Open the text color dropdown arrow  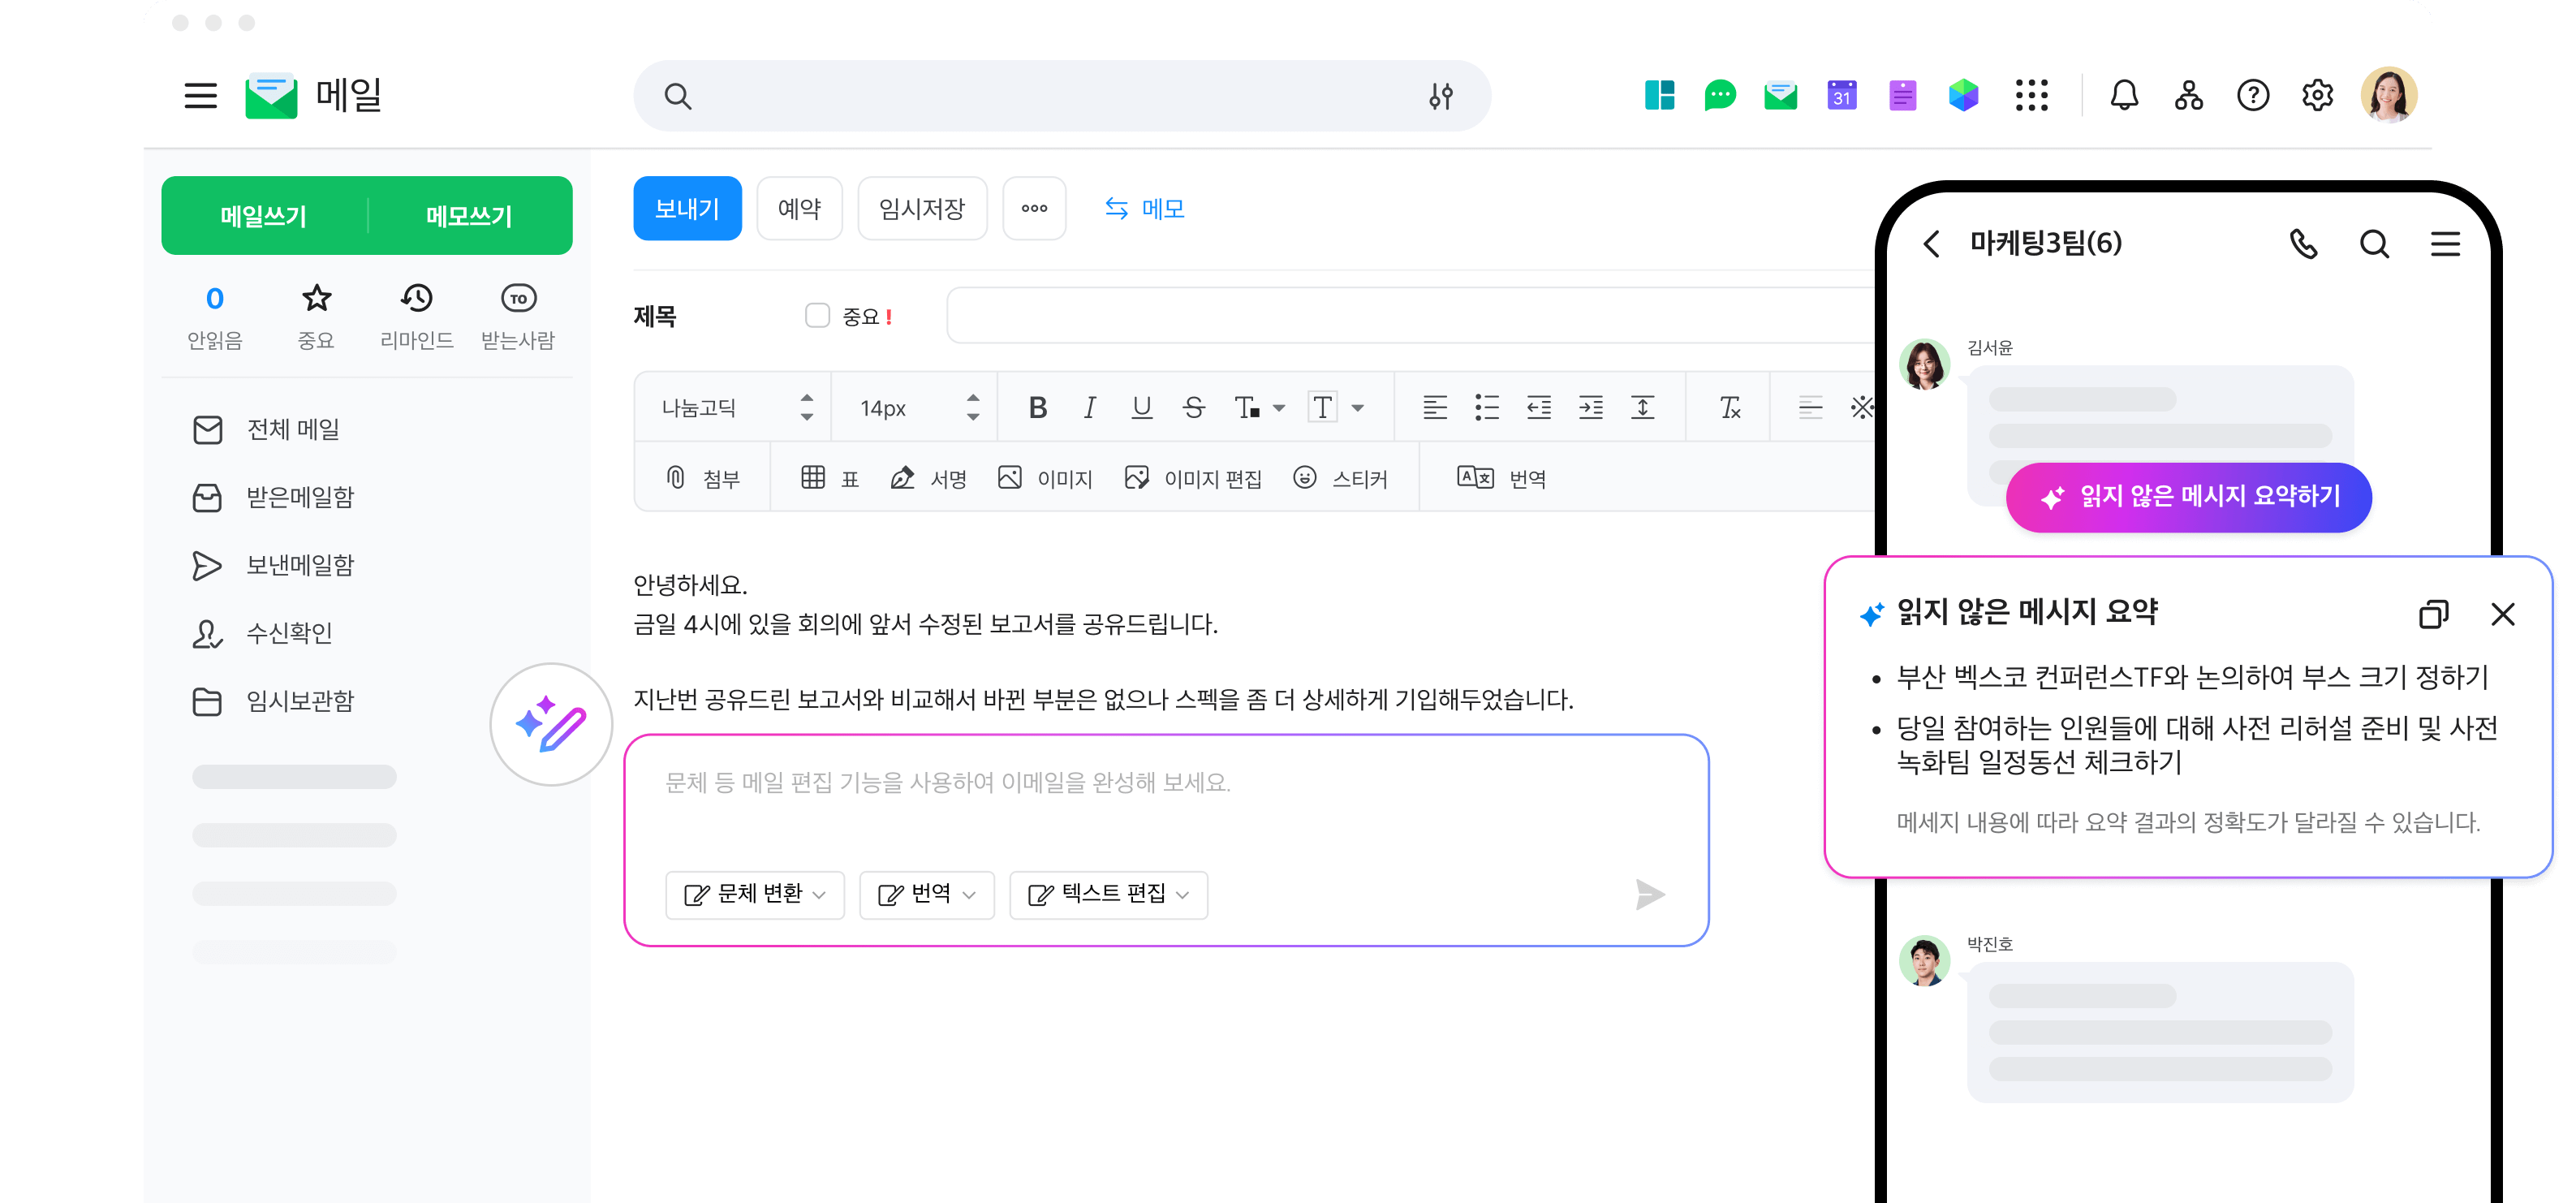[1278, 408]
